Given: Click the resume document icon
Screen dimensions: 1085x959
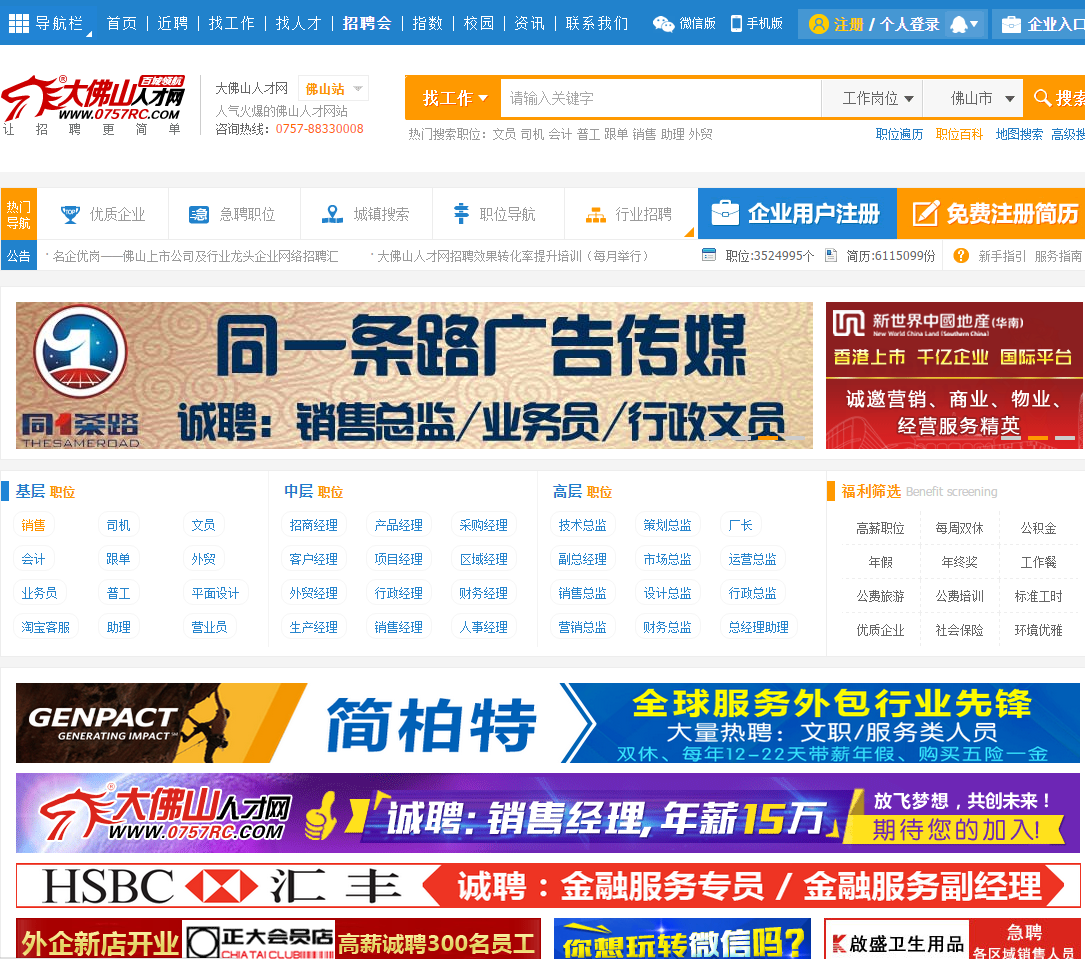Looking at the screenshot, I should 831,255.
